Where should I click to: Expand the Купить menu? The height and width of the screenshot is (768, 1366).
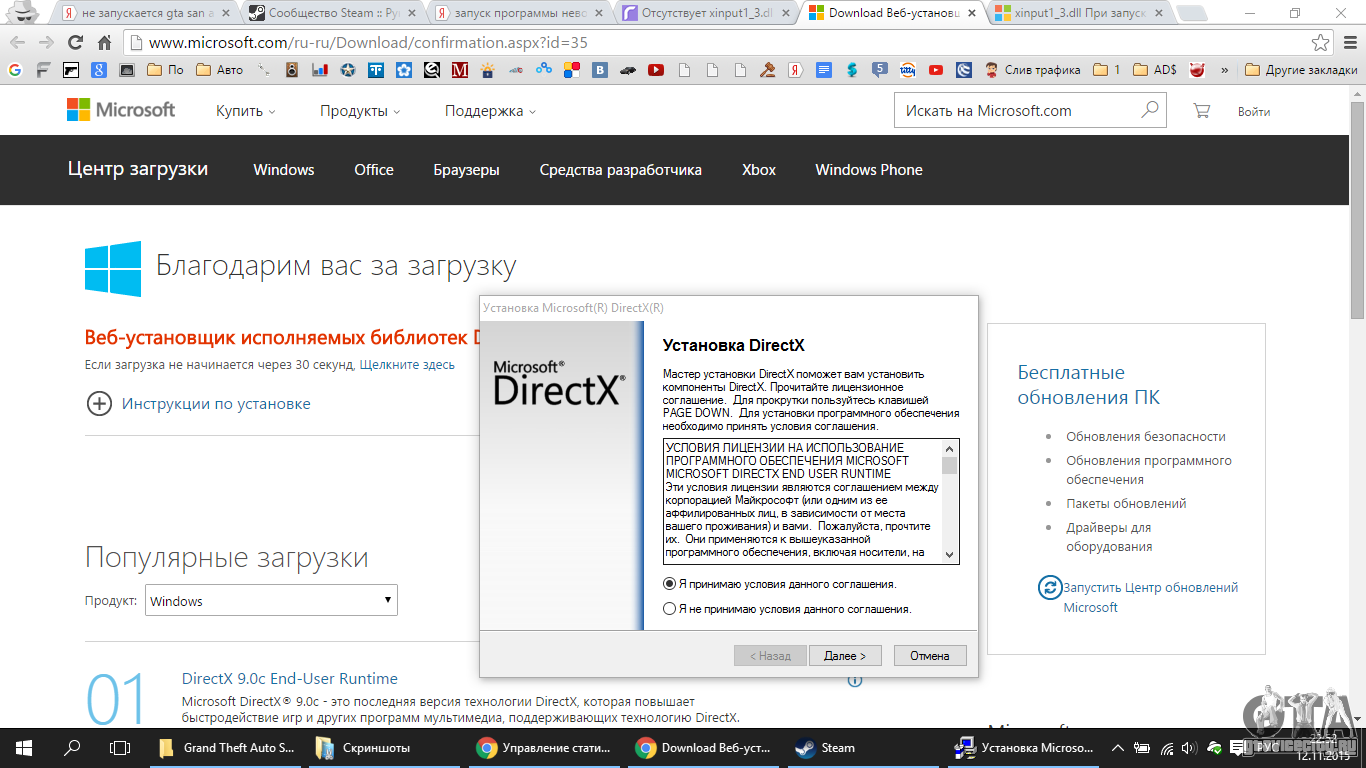[x=245, y=111]
